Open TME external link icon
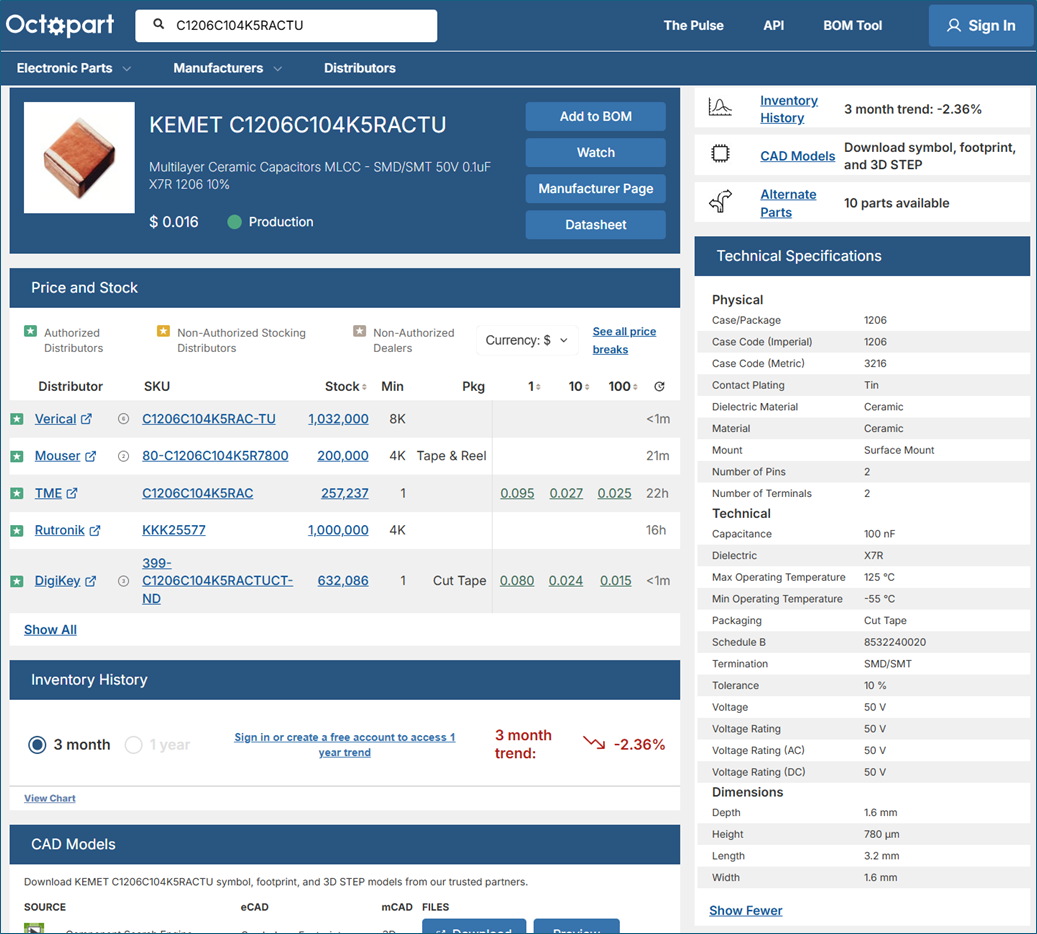Viewport: 1037px width, 934px height. [72, 493]
